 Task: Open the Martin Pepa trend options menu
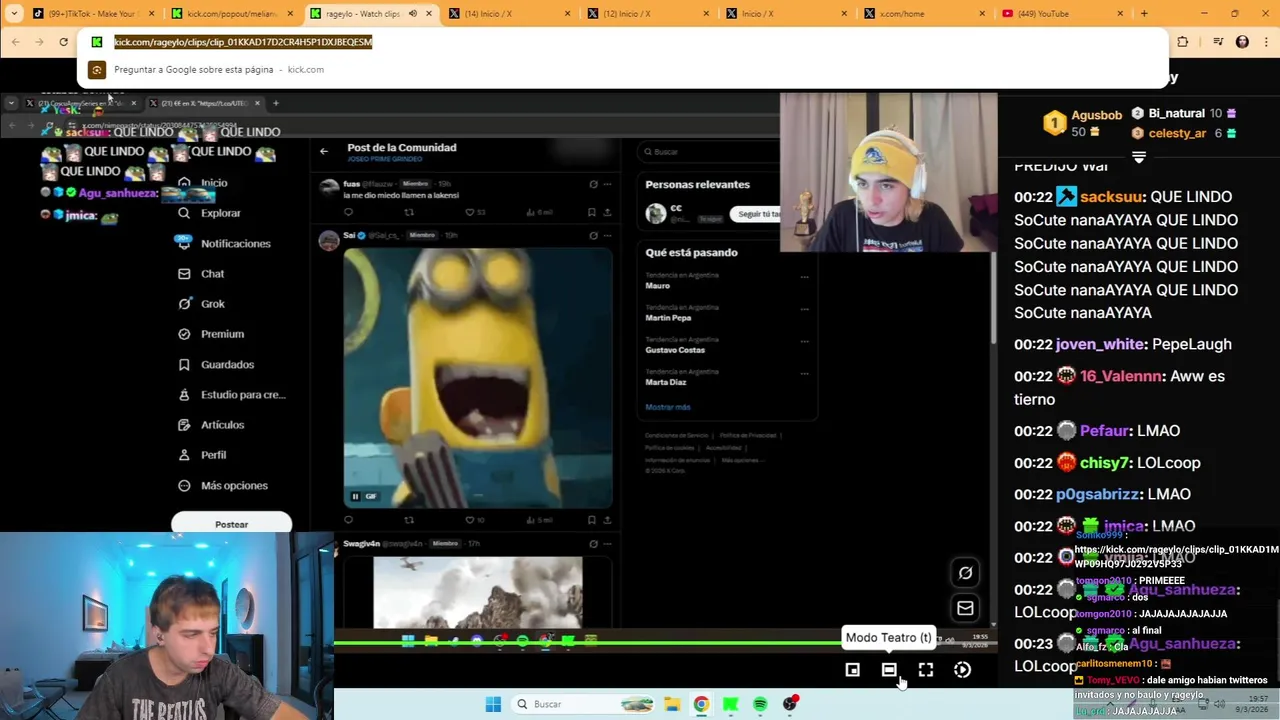[x=804, y=309]
